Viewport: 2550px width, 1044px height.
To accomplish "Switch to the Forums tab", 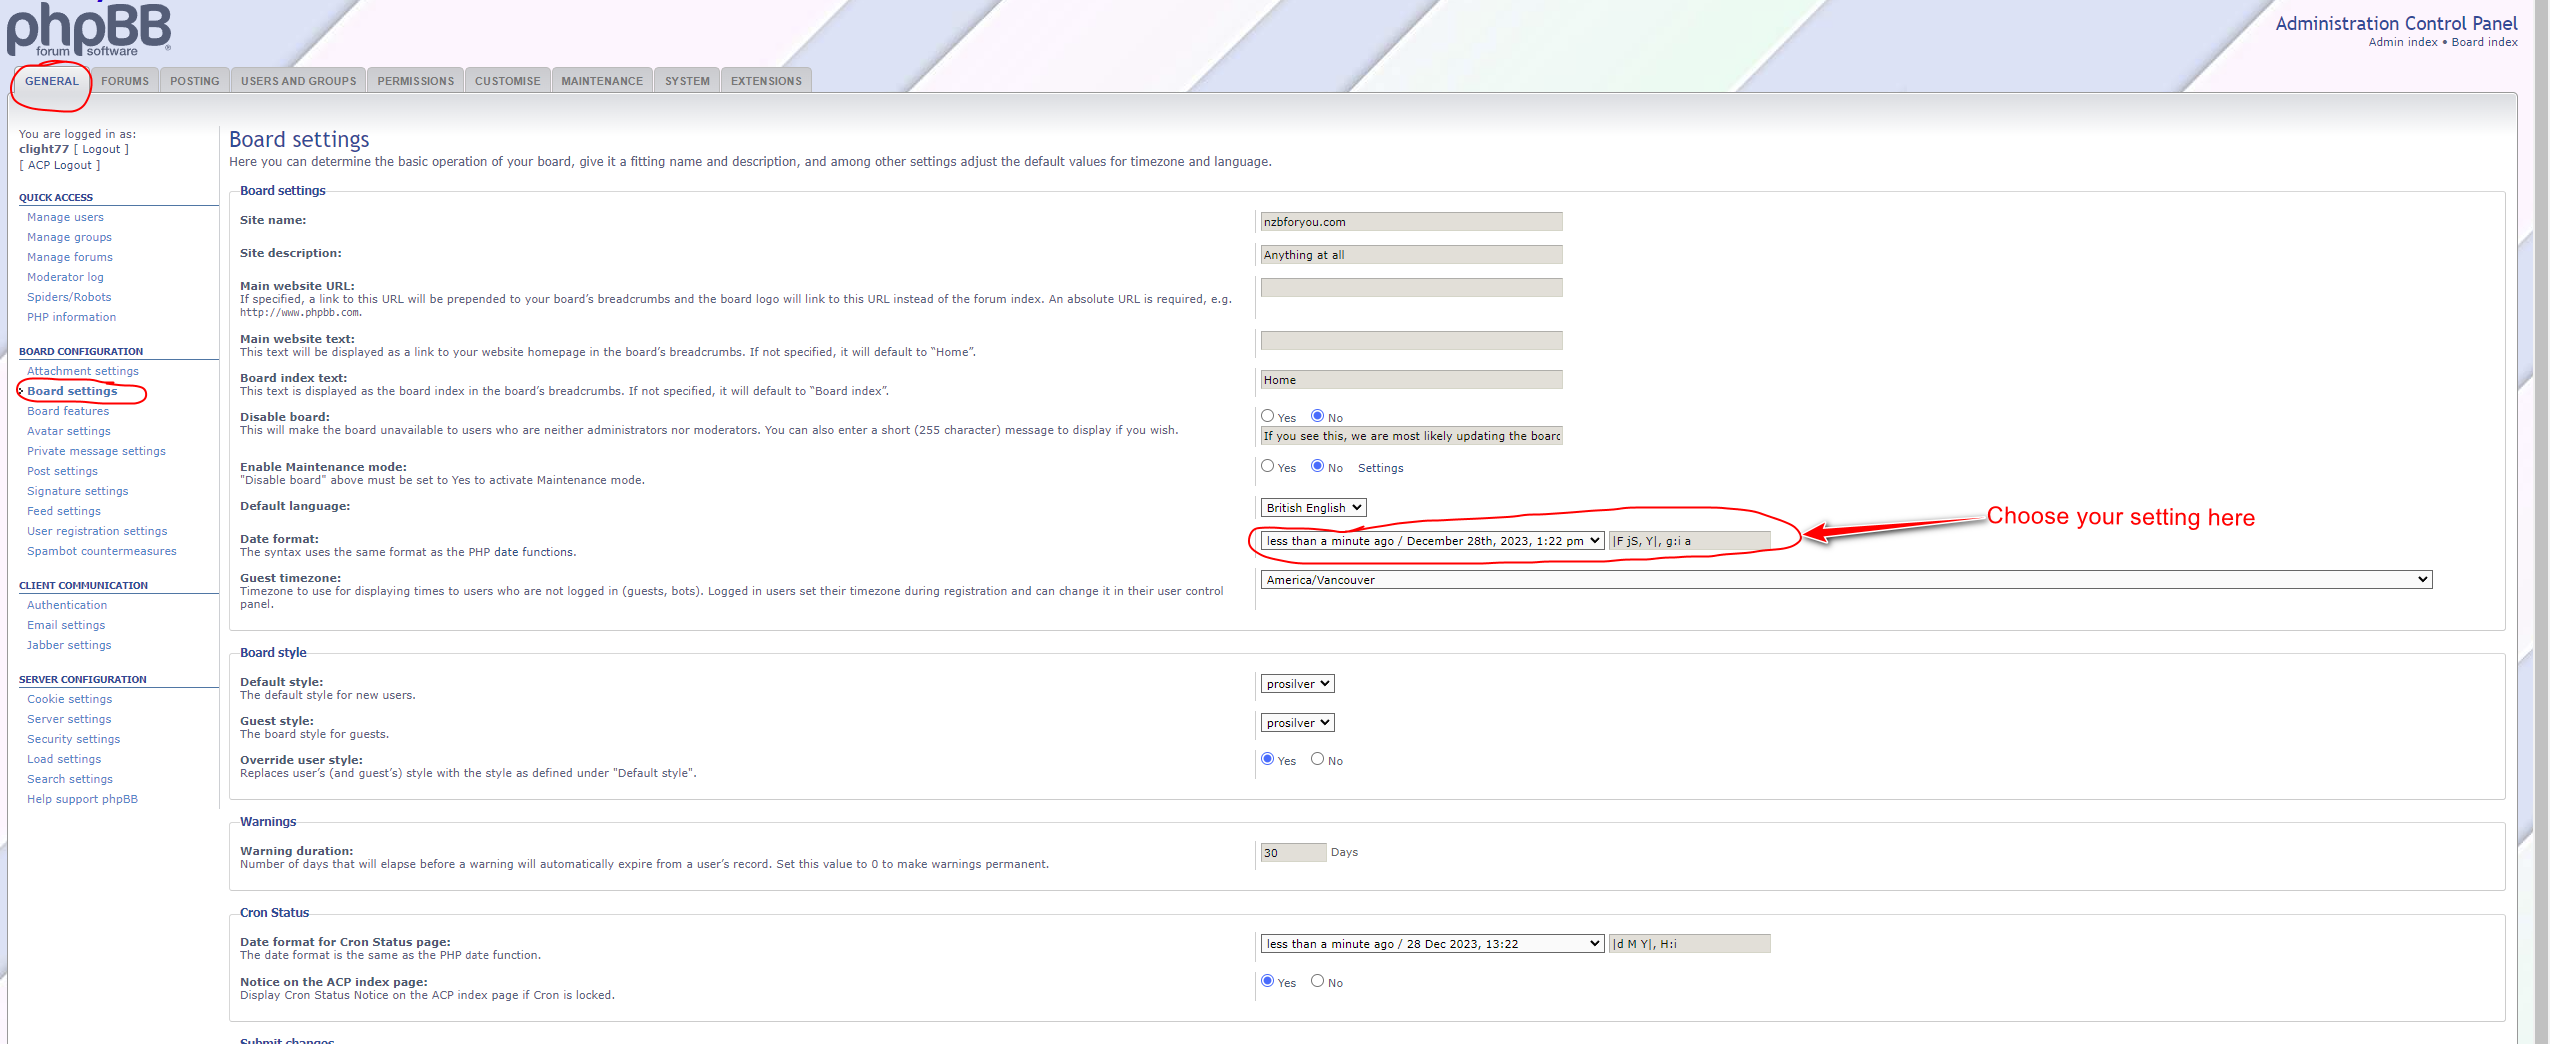I will [125, 81].
